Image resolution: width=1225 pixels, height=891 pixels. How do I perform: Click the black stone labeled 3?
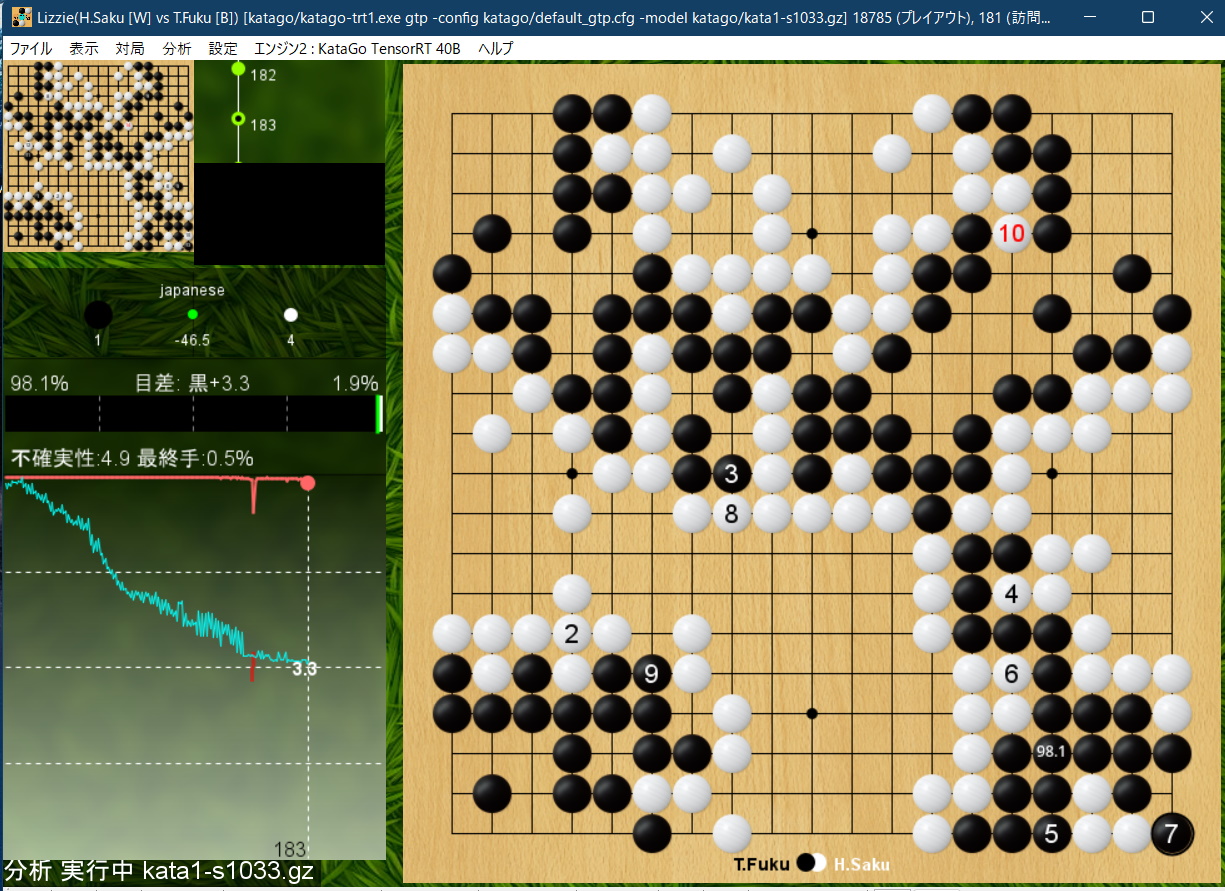coord(731,474)
